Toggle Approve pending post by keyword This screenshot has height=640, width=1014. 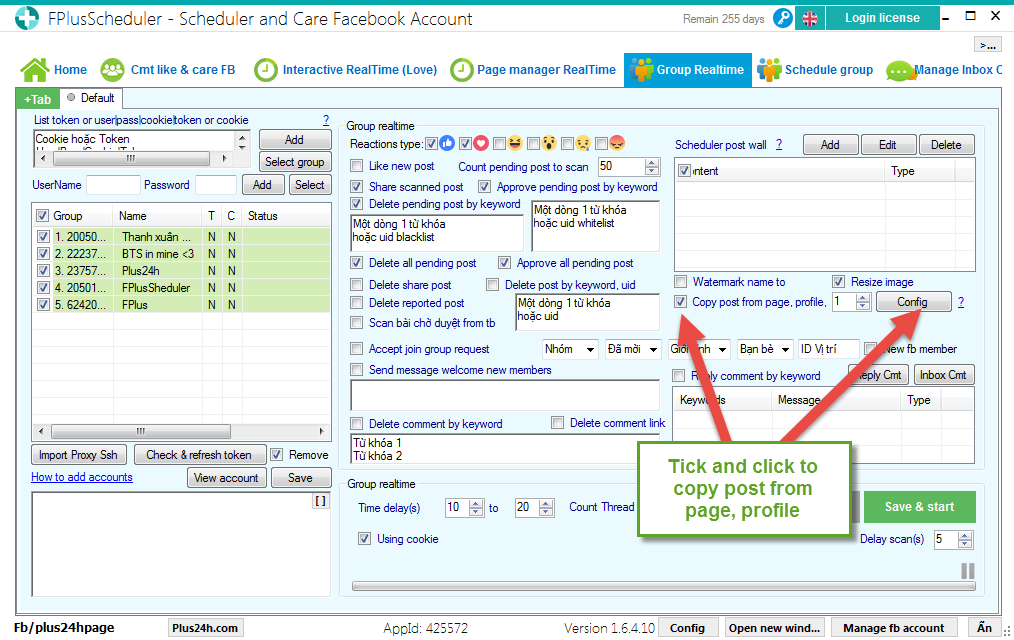pos(484,187)
